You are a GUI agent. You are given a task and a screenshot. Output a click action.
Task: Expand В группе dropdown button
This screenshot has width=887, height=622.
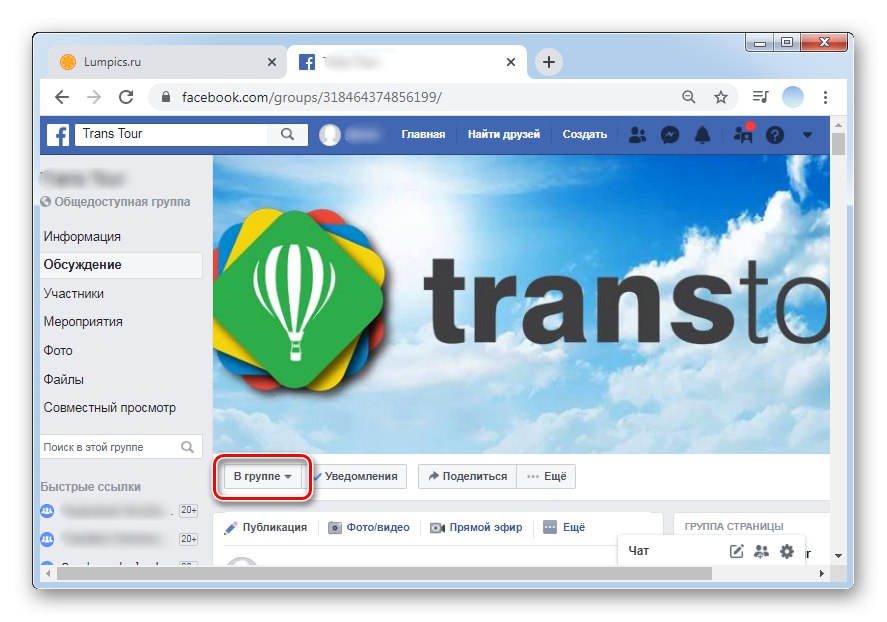coord(262,476)
